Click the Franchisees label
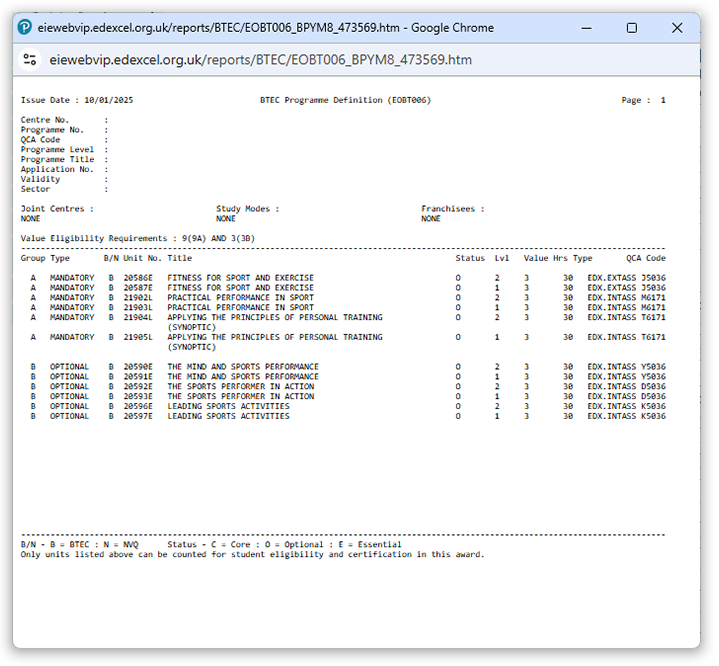719x666 pixels. point(452,209)
